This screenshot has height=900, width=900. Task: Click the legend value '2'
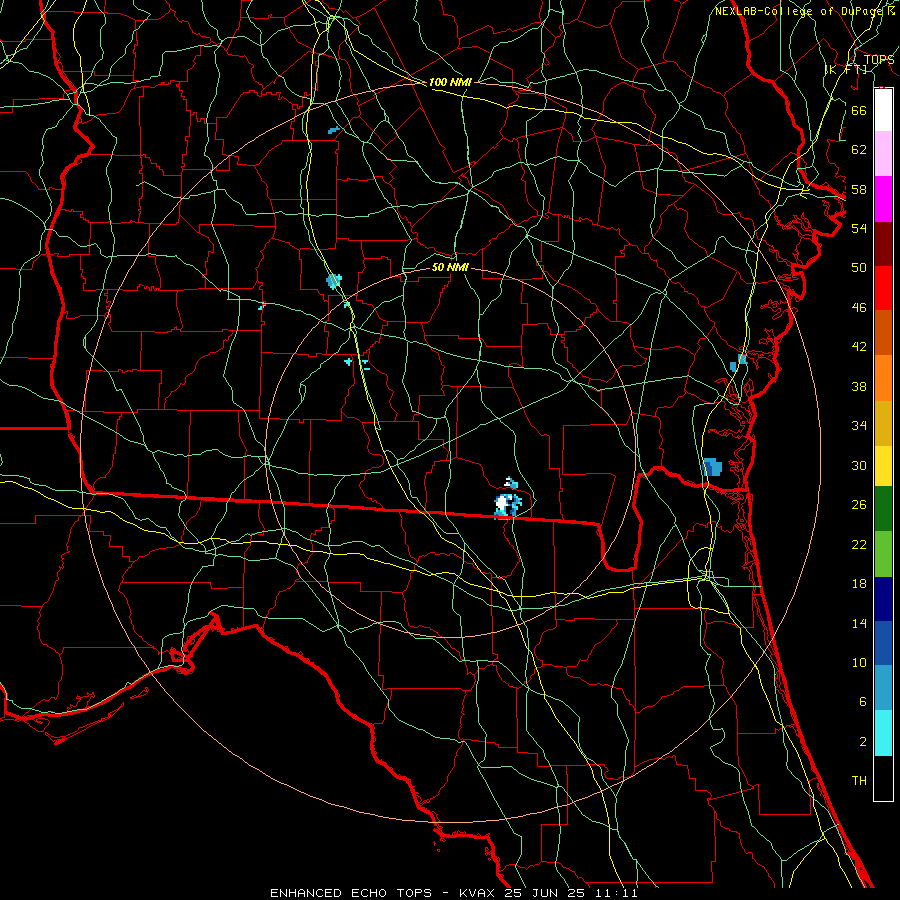point(862,742)
